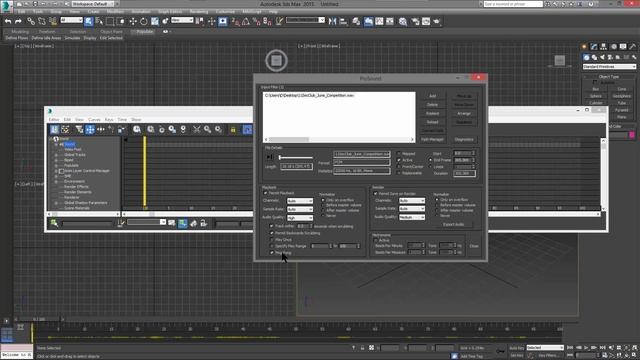The image size is (640, 360).
Task: Open the Selection Filter dropdown in toolbar
Action: point(71,20)
